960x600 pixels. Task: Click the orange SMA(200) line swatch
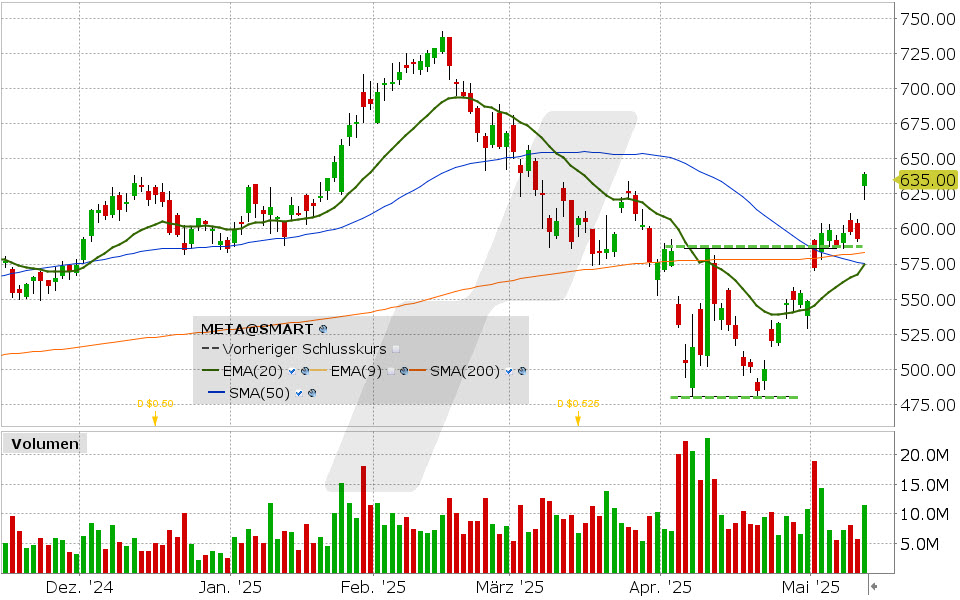[x=418, y=370]
